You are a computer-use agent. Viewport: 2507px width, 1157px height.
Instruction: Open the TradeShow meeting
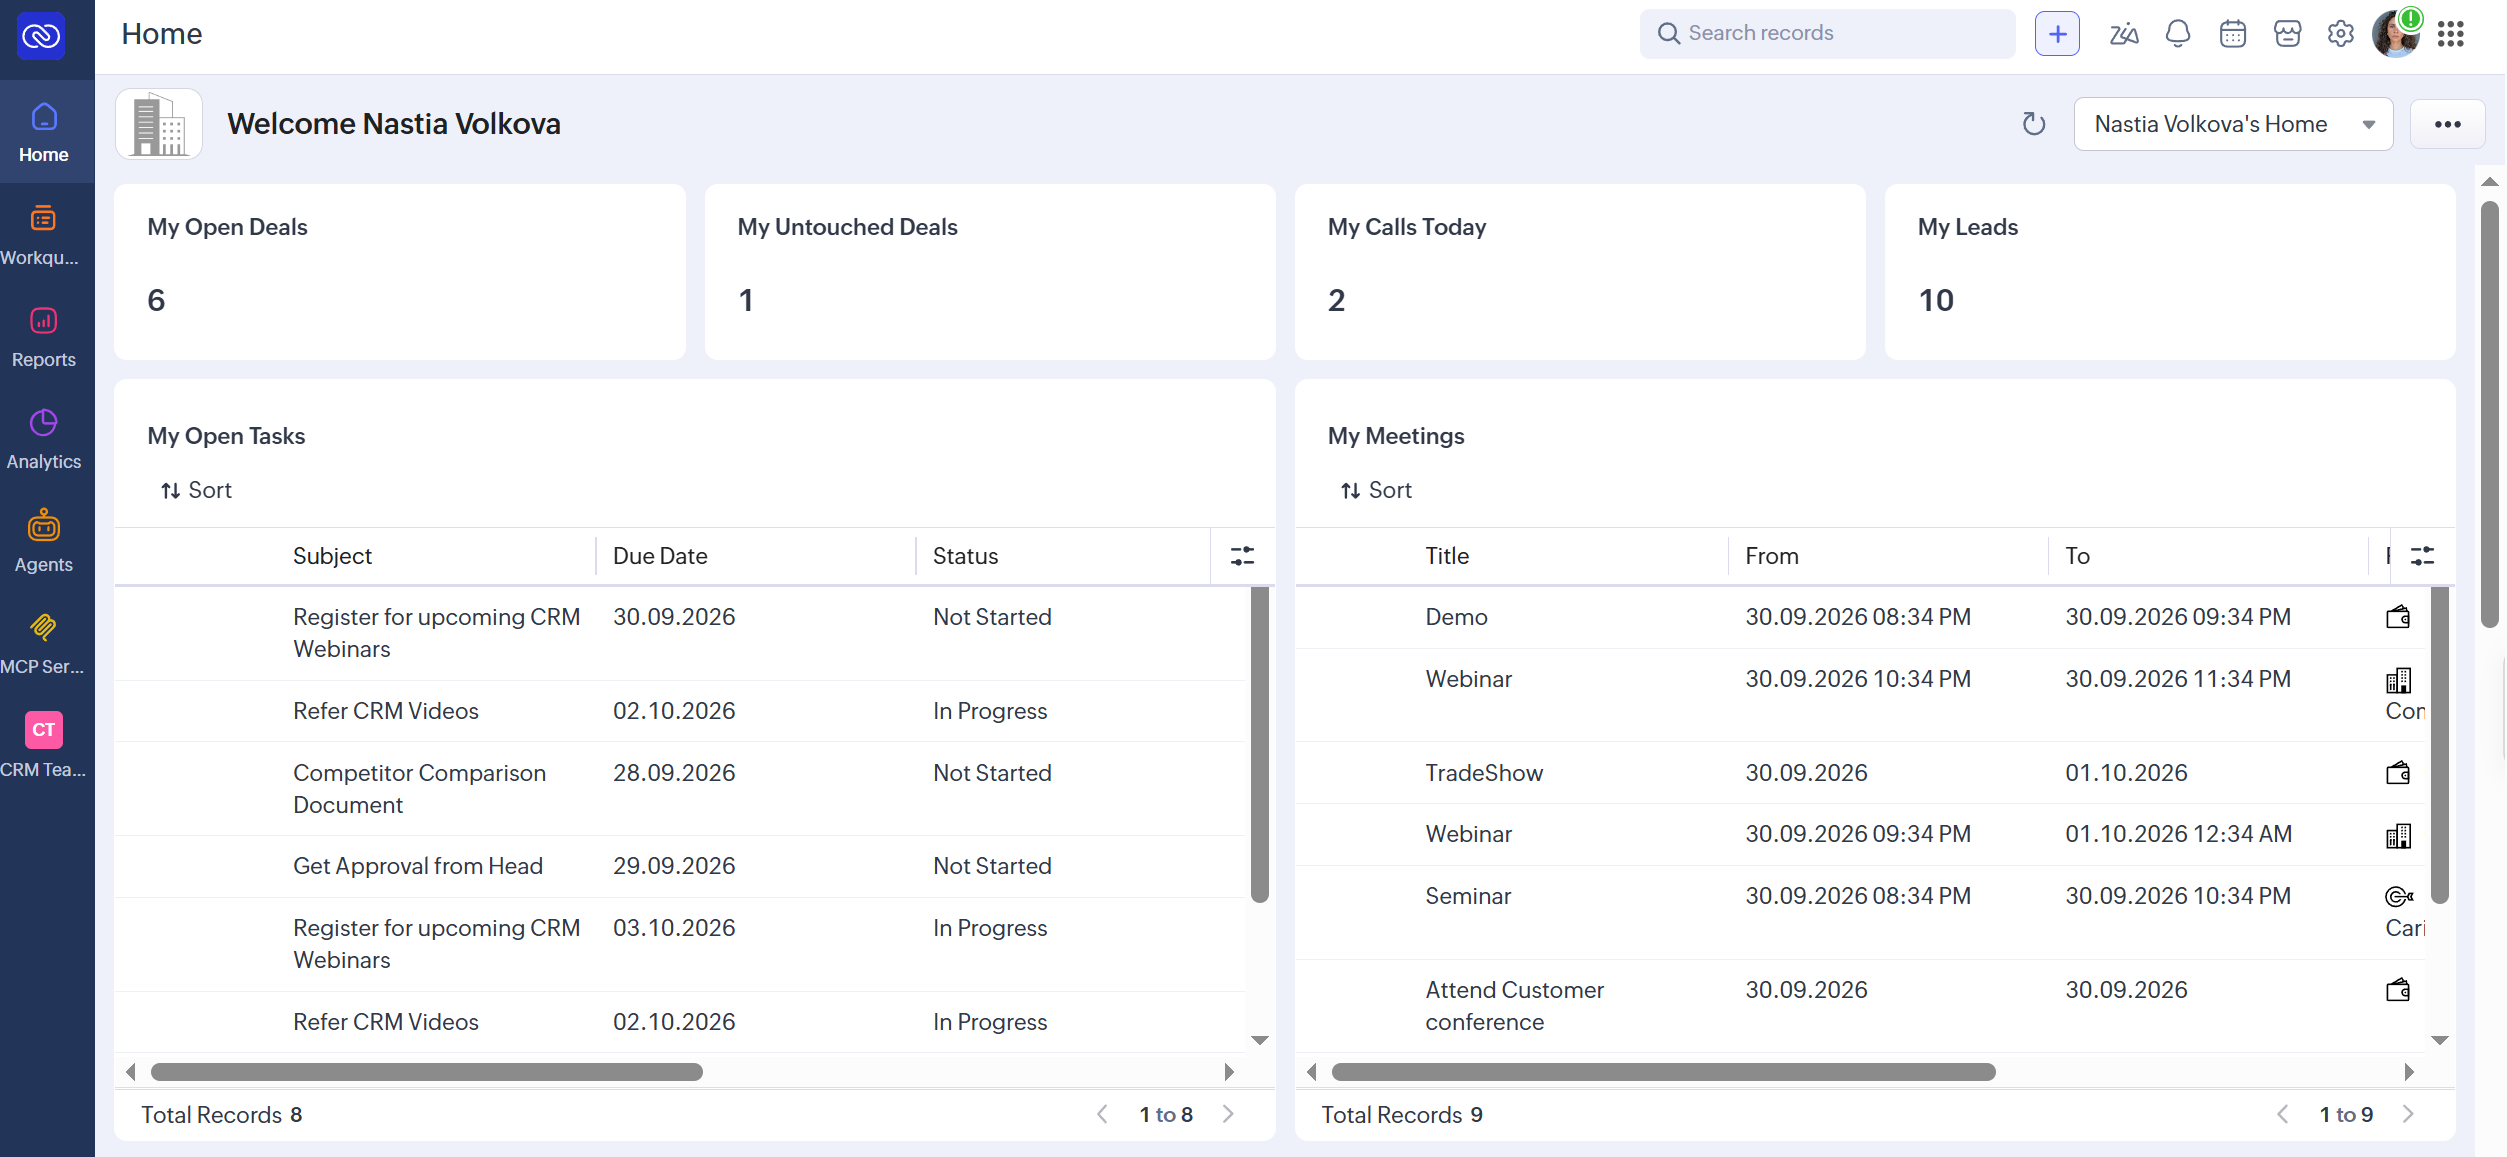(x=1484, y=773)
